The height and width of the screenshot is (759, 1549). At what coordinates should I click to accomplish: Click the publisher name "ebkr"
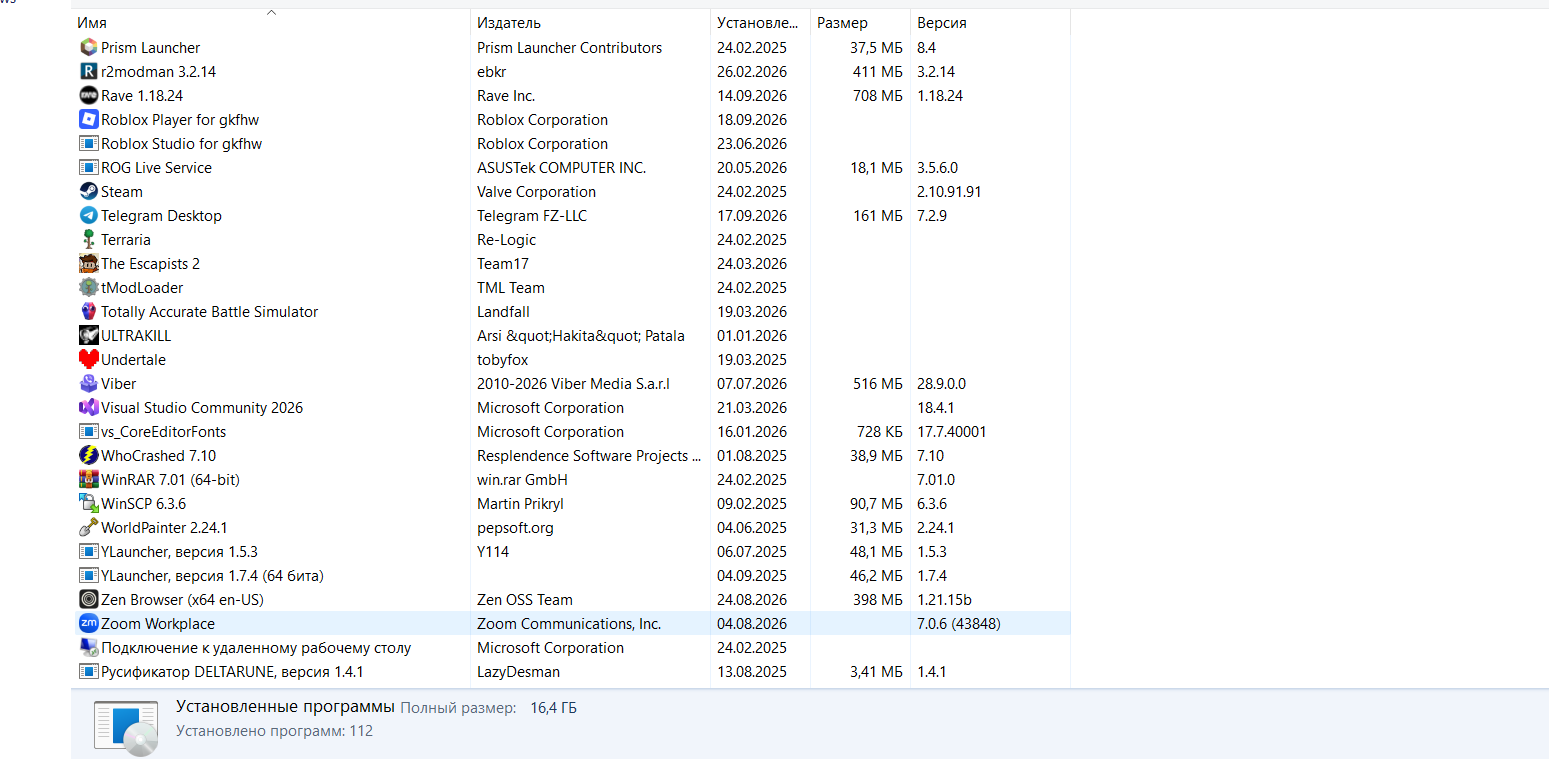coord(494,71)
